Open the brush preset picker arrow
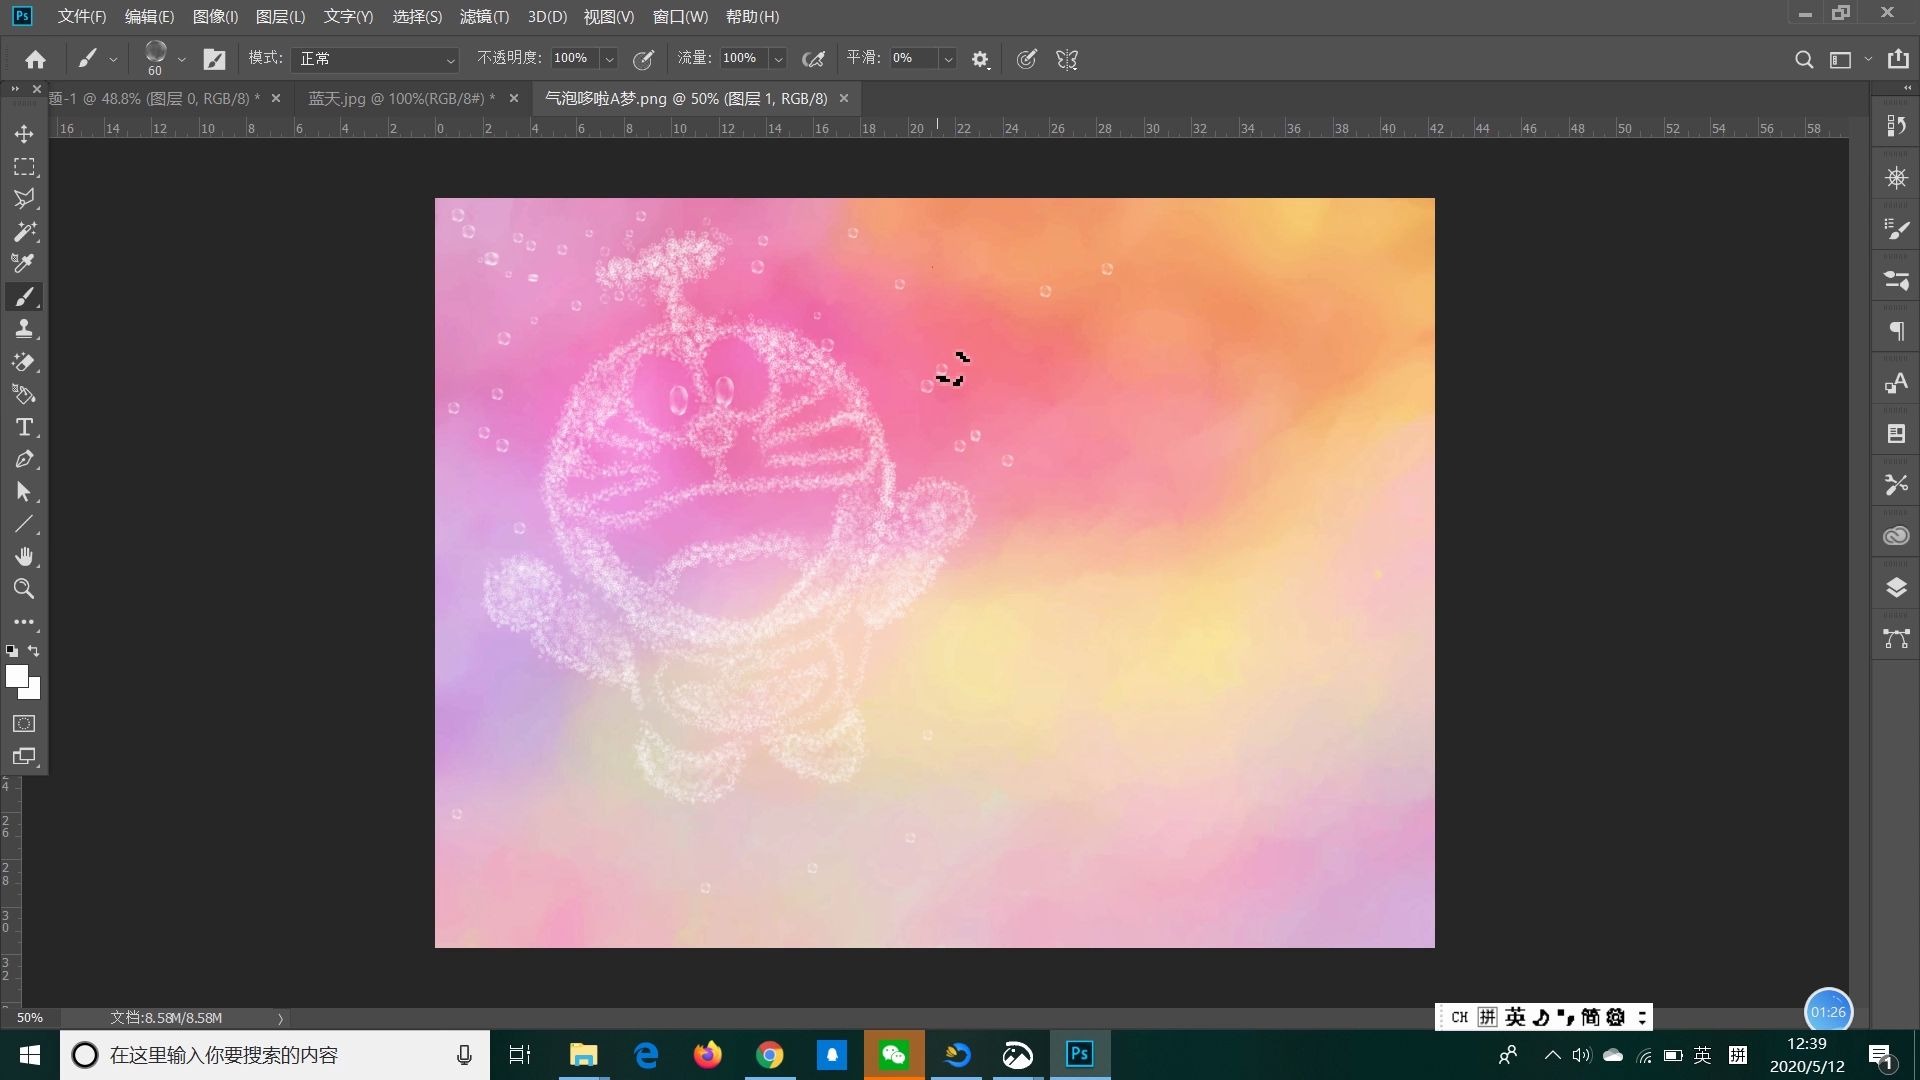The width and height of the screenshot is (1920, 1080). point(181,59)
